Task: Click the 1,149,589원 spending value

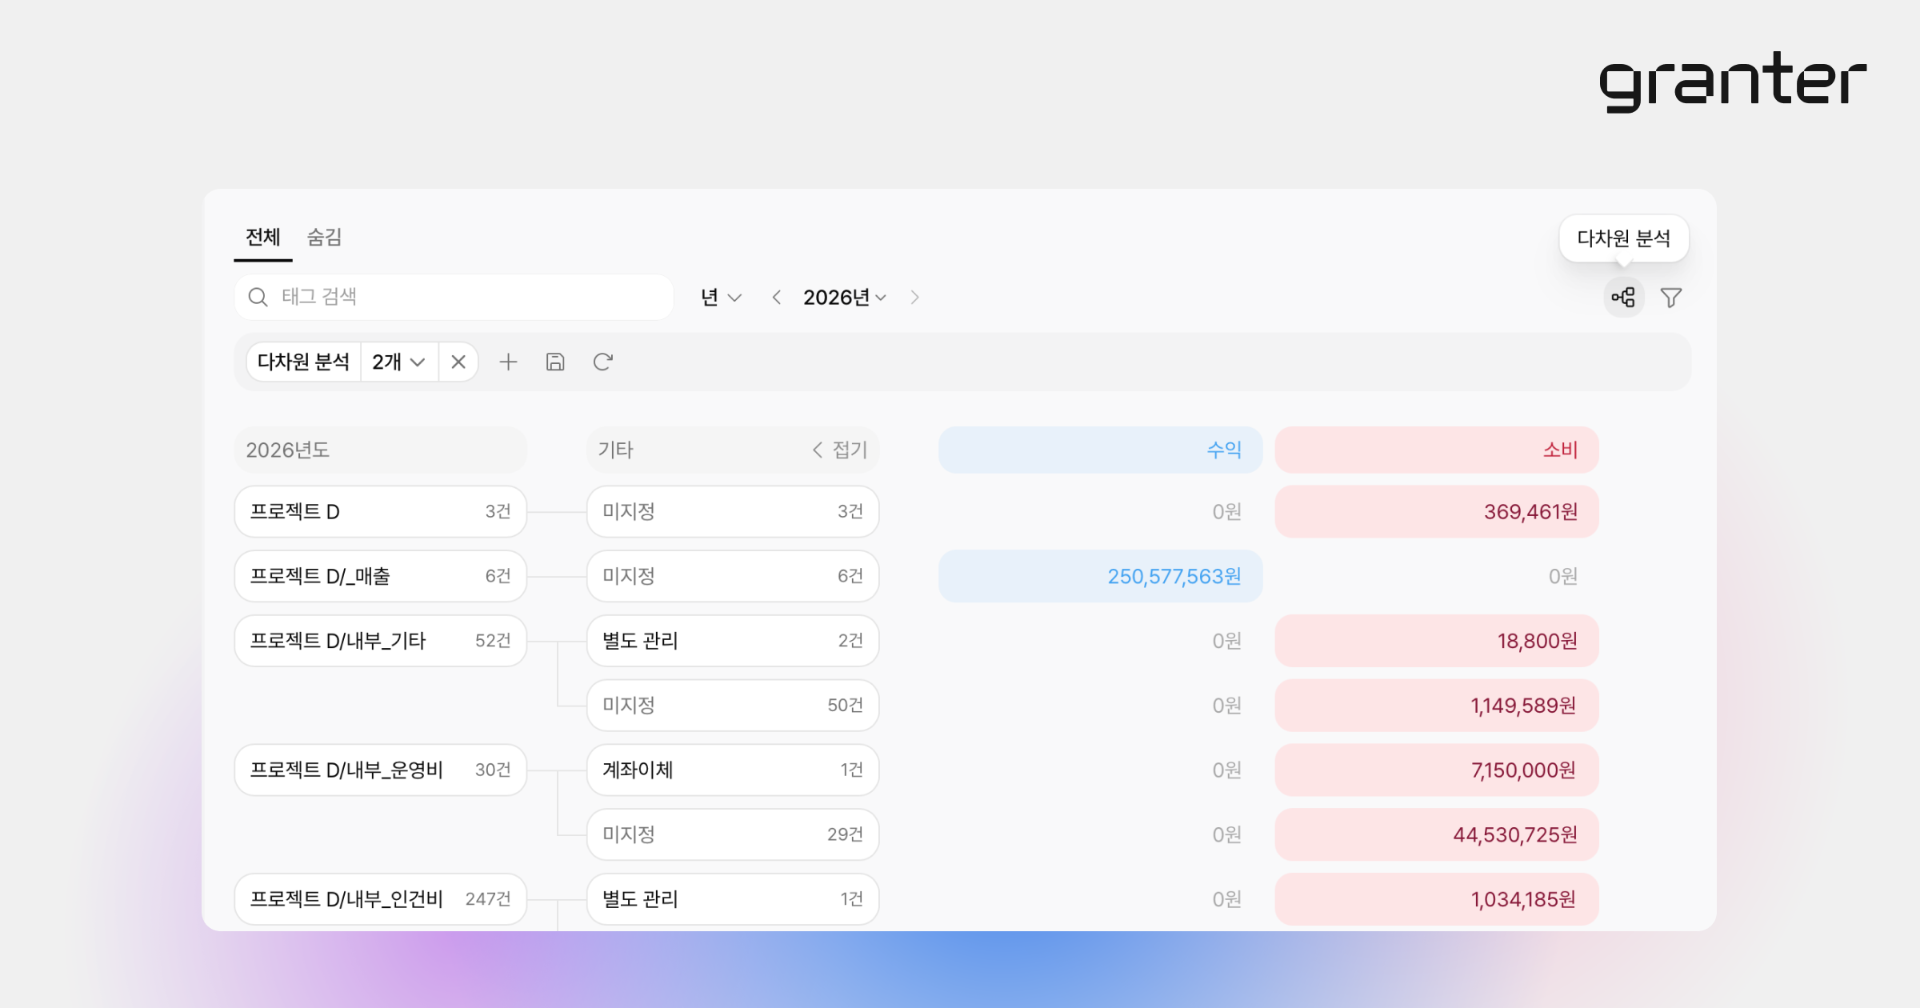Action: click(x=1436, y=705)
